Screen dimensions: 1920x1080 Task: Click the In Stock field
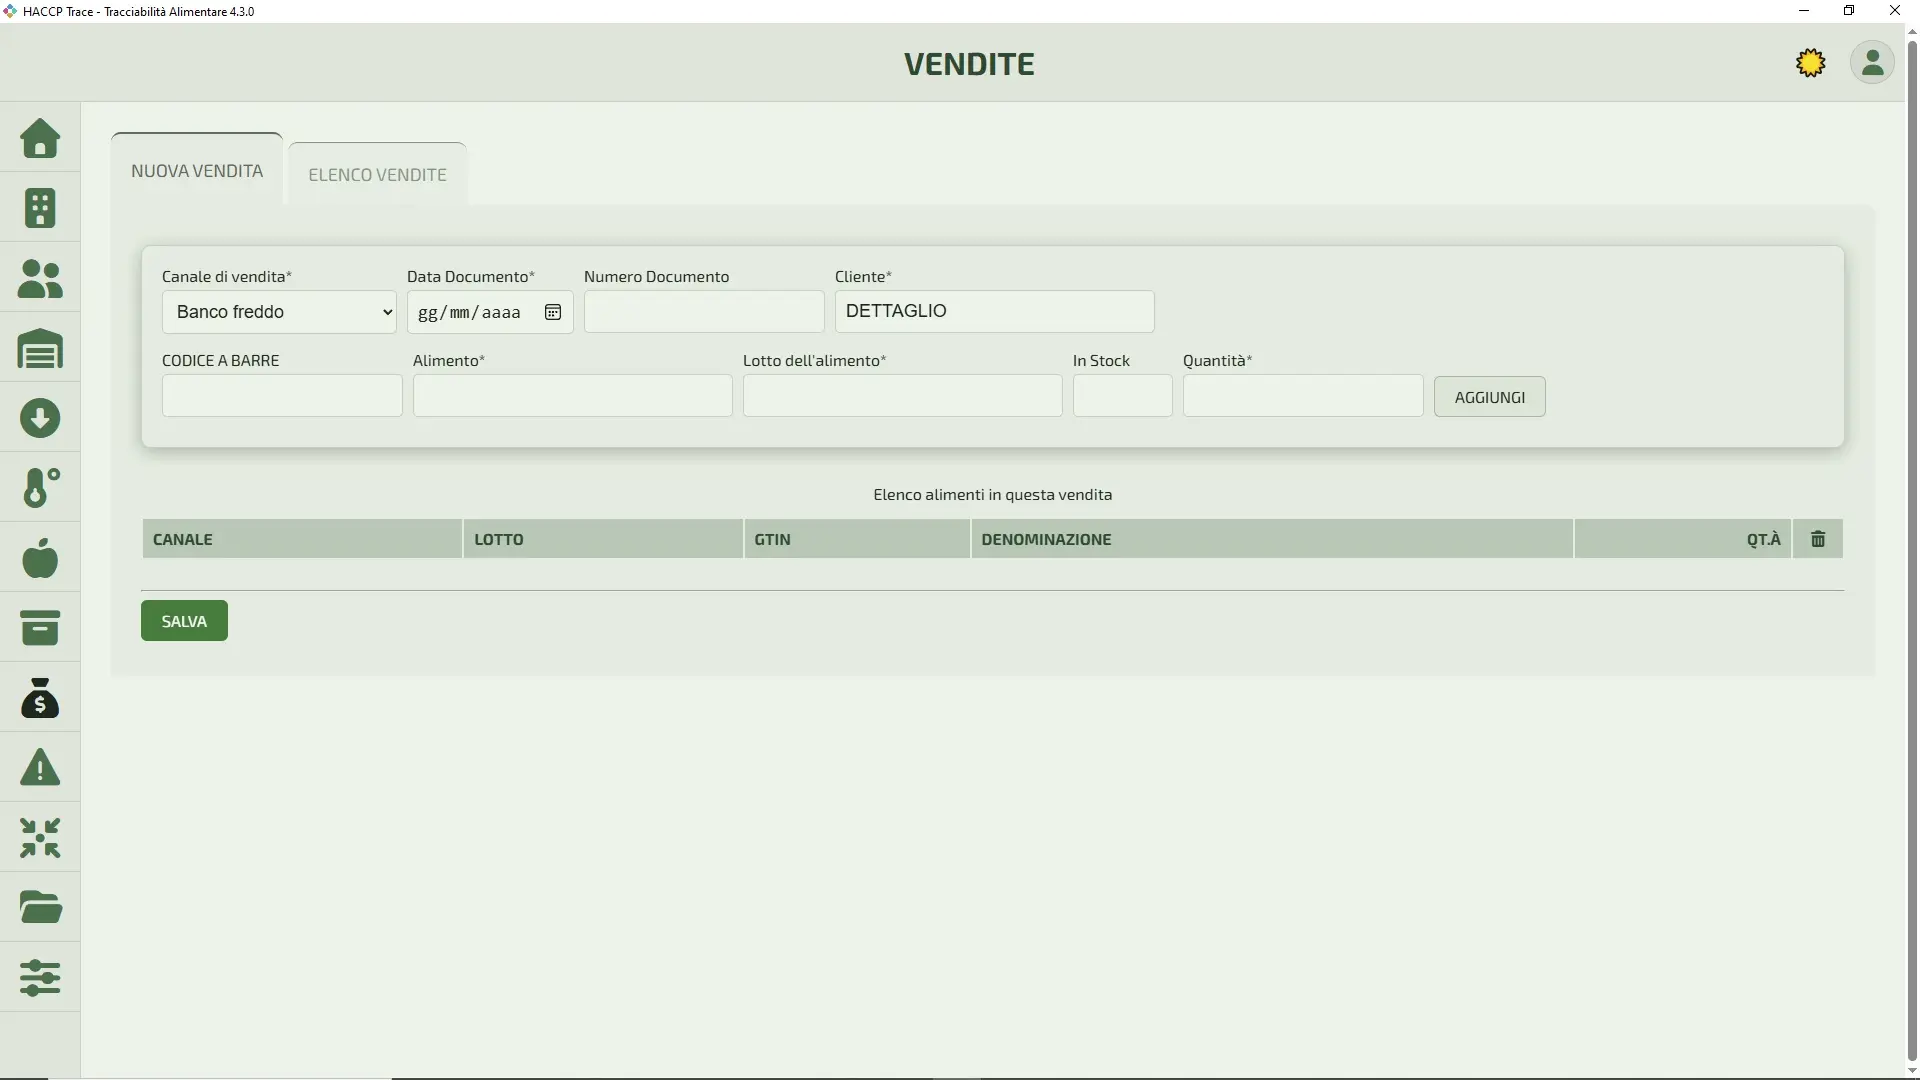click(1122, 396)
